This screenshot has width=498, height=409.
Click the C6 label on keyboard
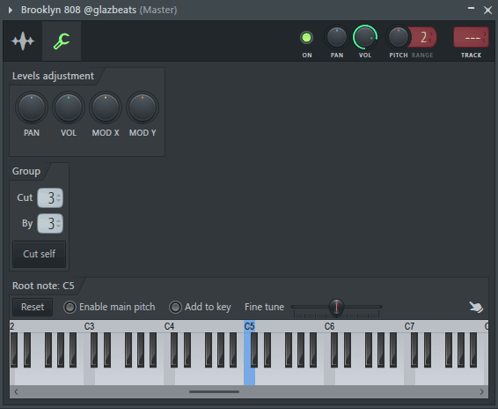pos(329,326)
